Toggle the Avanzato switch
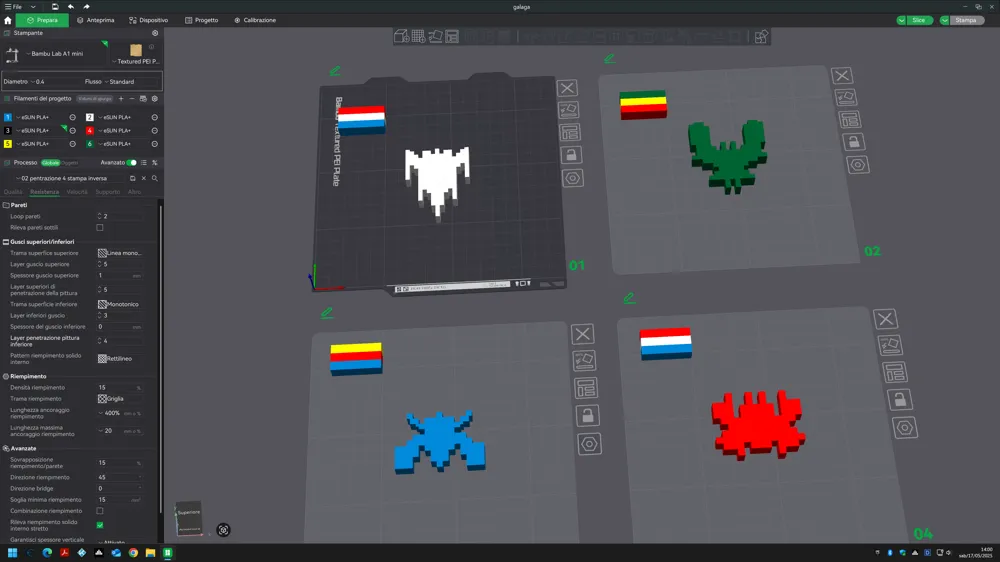Screen dimensions: 1000x562 (x=131, y=163)
